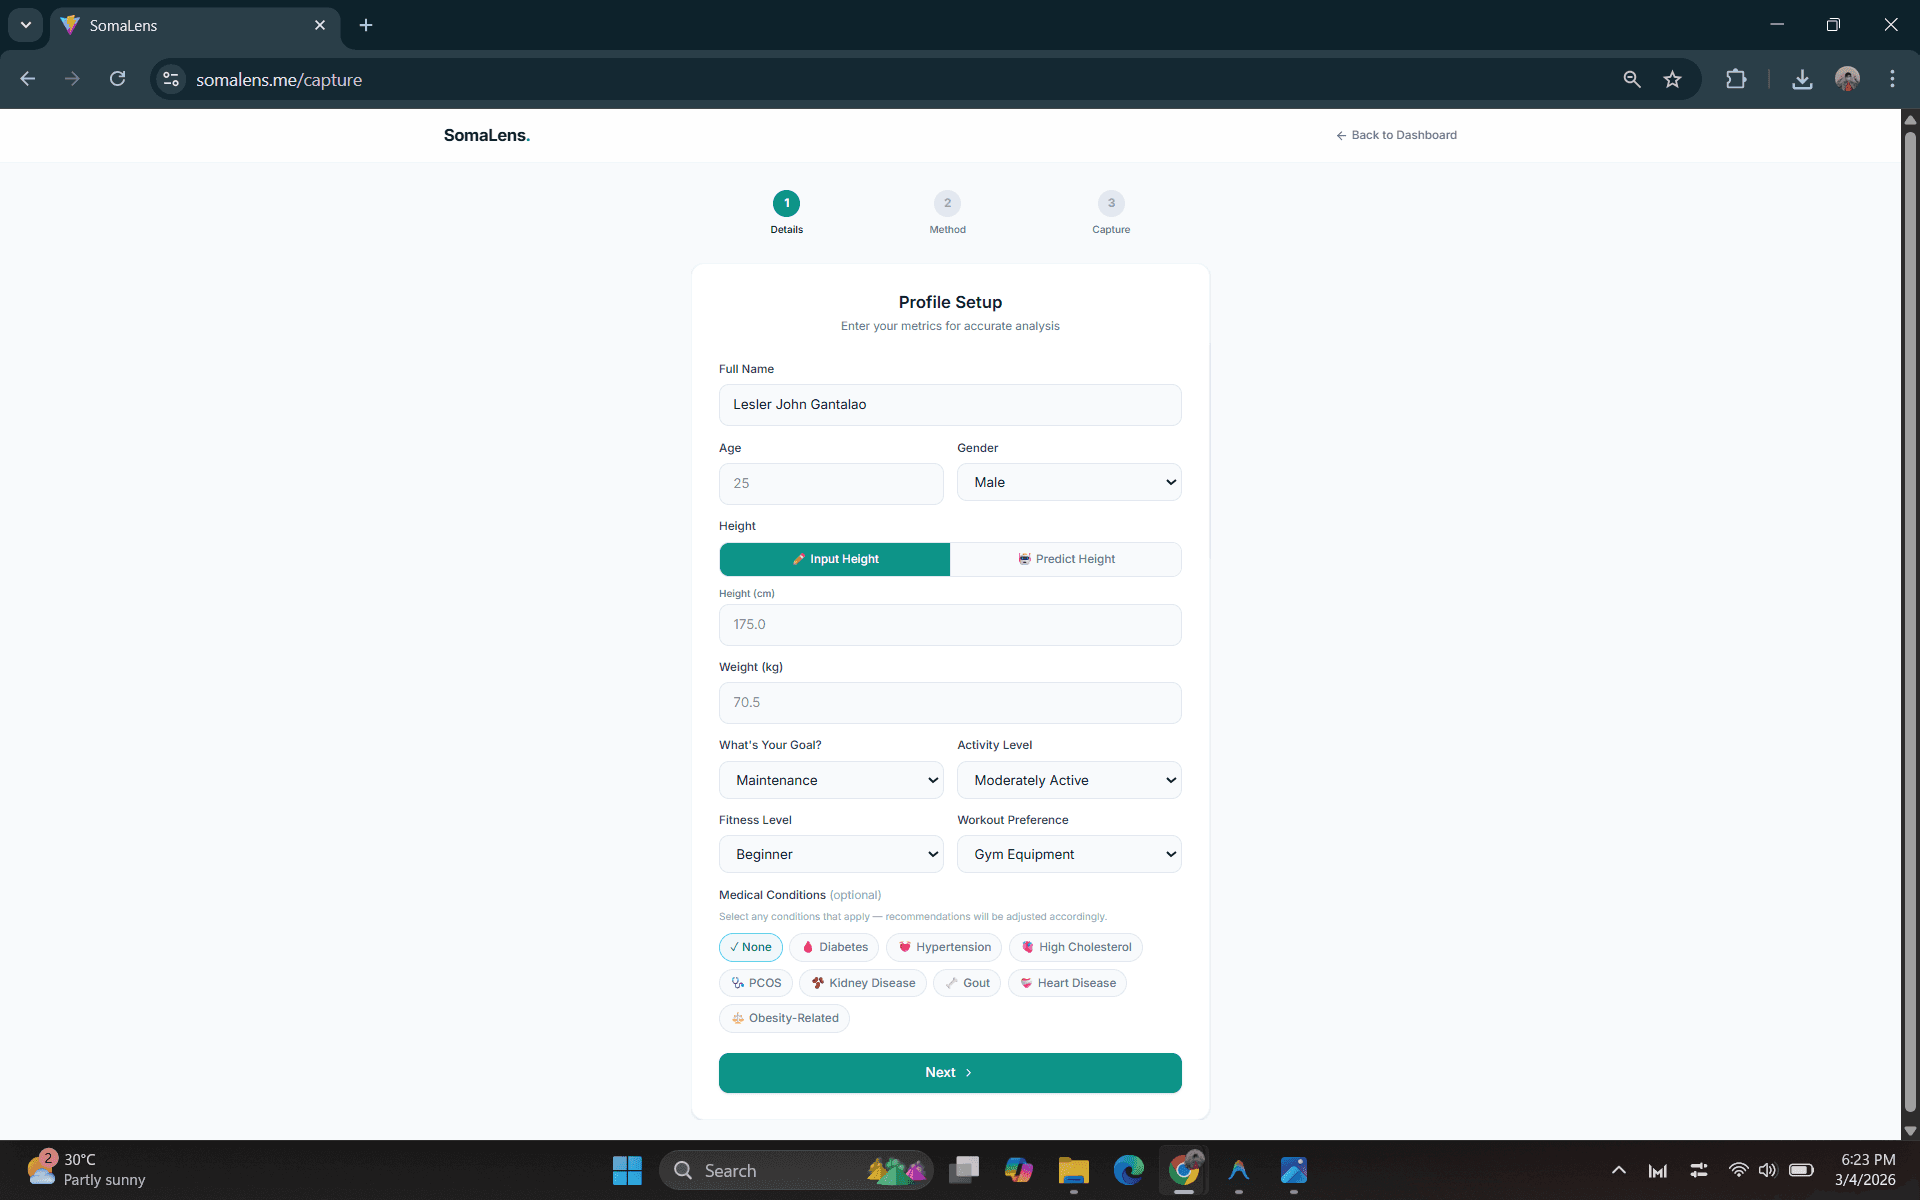Reload the SomaLens page
The width and height of the screenshot is (1920, 1200).
point(118,79)
